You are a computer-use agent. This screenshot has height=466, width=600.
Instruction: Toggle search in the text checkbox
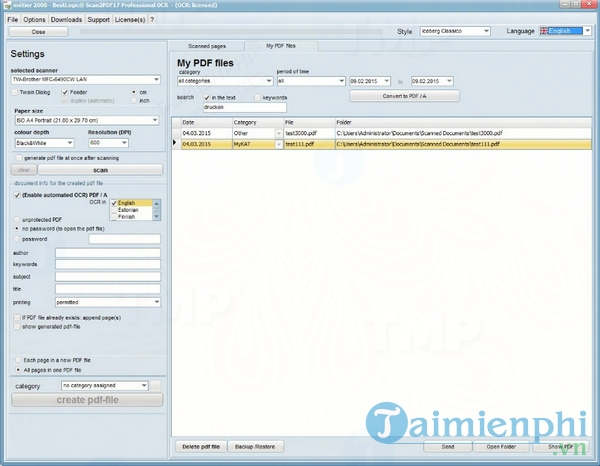(207, 98)
